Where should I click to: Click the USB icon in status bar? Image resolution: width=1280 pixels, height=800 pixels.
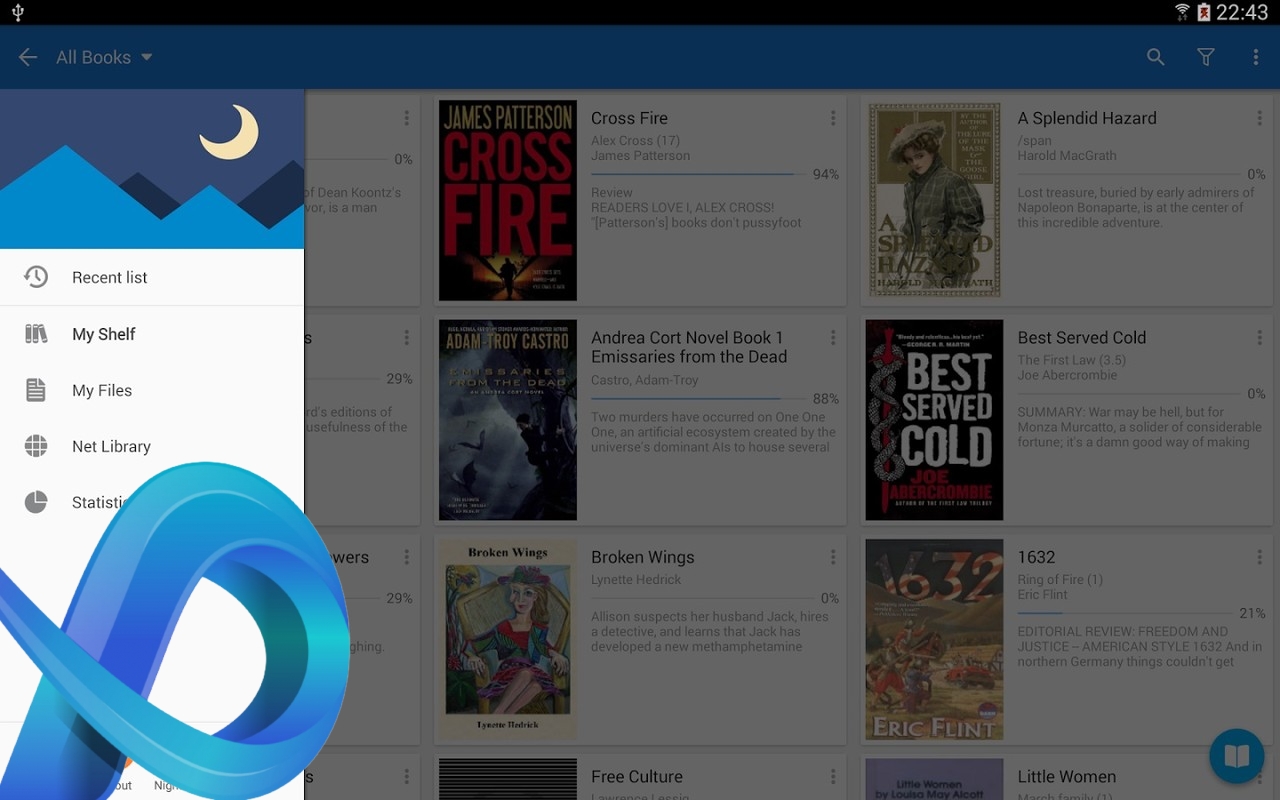[17, 12]
